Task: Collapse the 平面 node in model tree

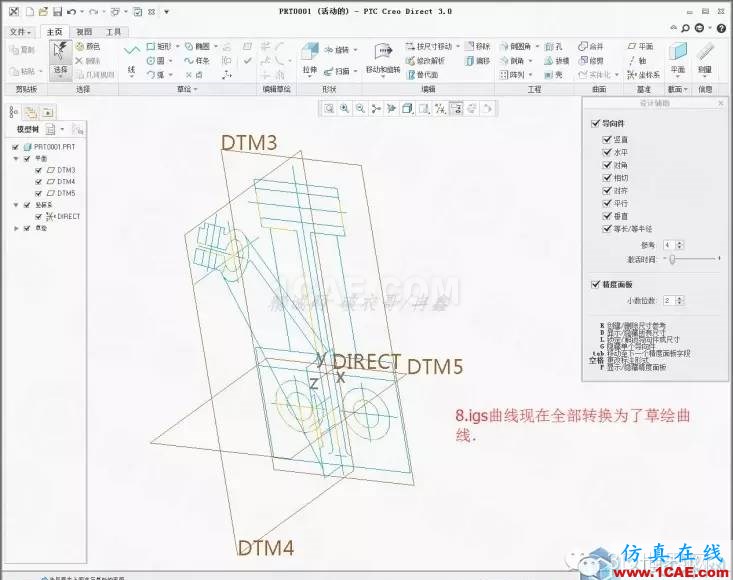Action: [16, 158]
